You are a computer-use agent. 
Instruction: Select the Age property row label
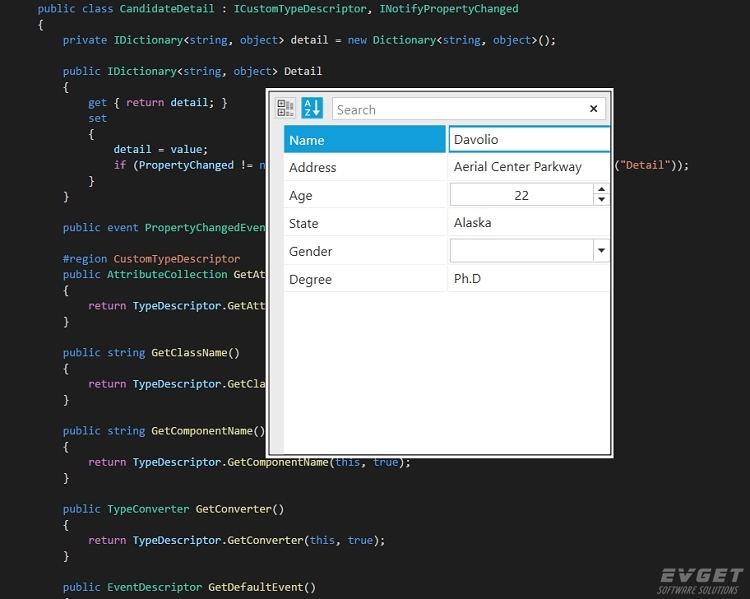point(364,195)
